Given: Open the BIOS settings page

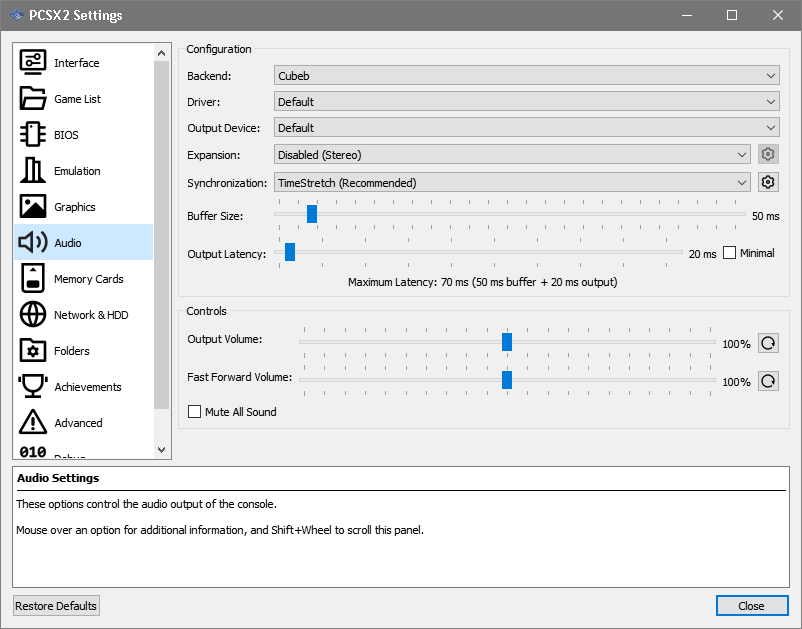Looking at the screenshot, I should pos(83,134).
